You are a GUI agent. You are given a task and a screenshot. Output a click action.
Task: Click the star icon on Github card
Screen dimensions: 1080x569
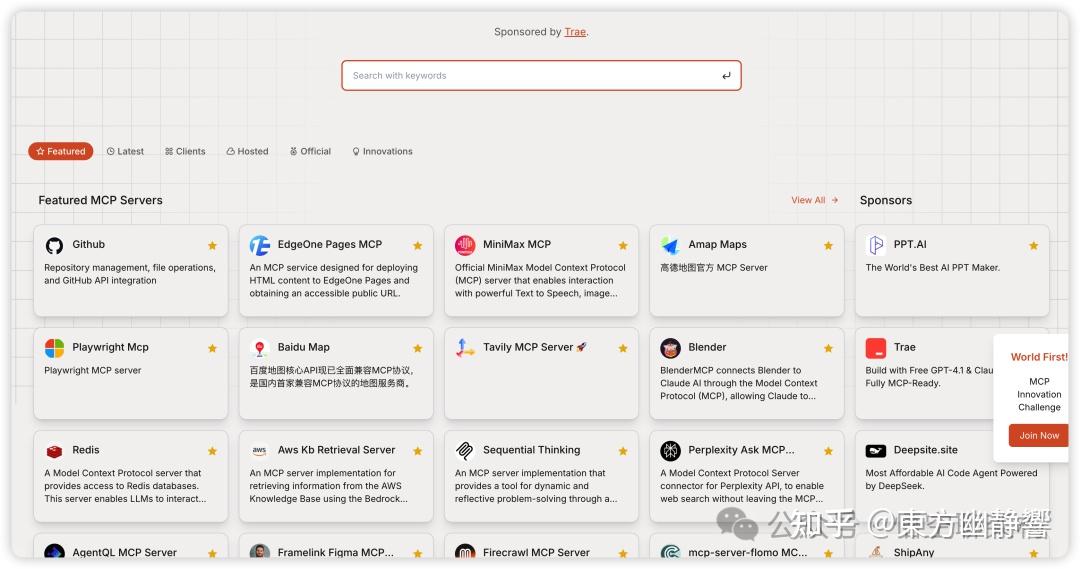point(212,245)
